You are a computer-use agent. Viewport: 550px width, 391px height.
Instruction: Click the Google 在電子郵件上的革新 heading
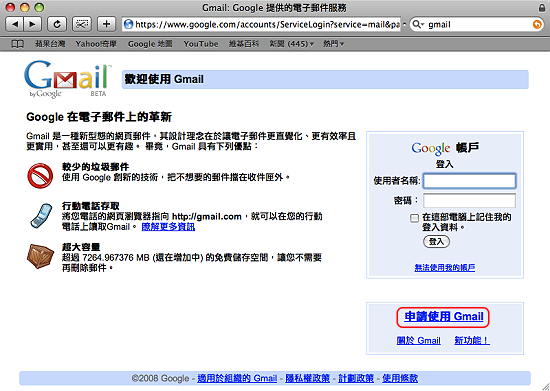point(99,117)
